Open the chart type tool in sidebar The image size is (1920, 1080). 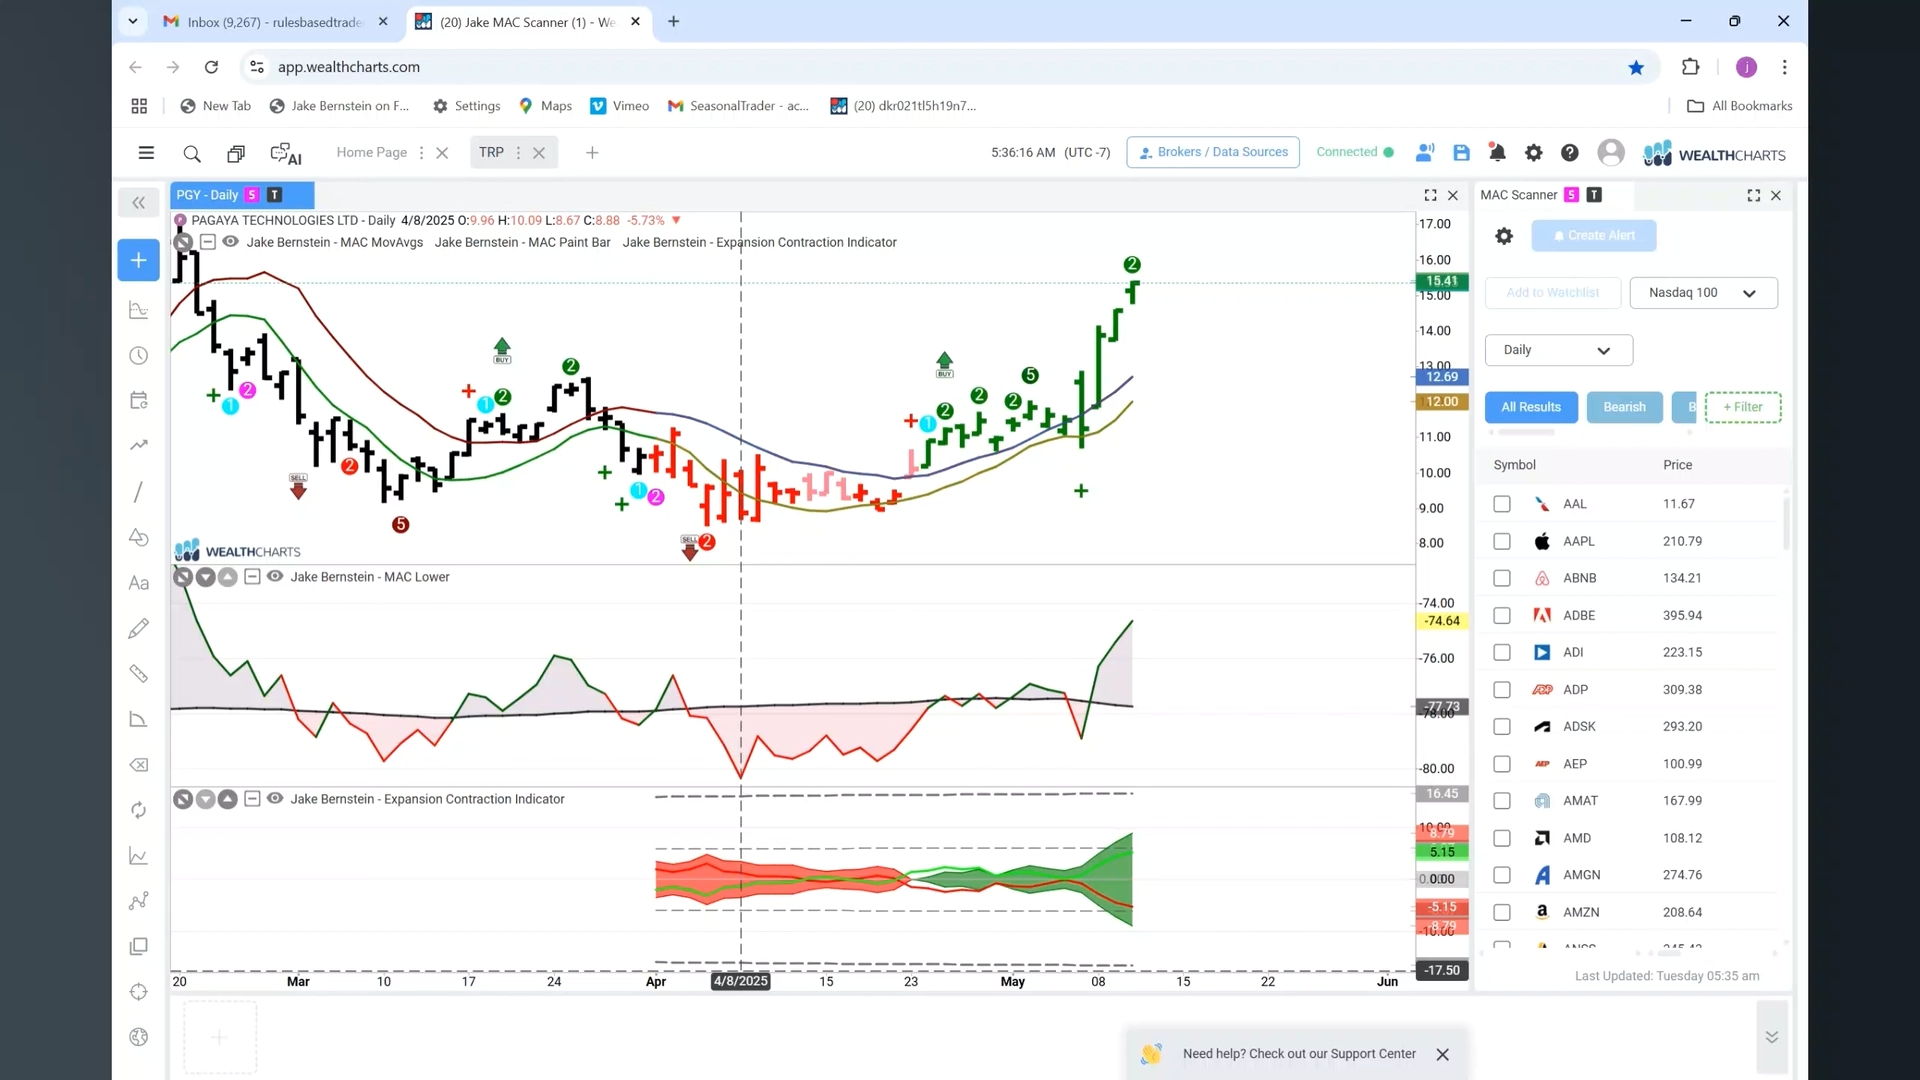(x=139, y=311)
